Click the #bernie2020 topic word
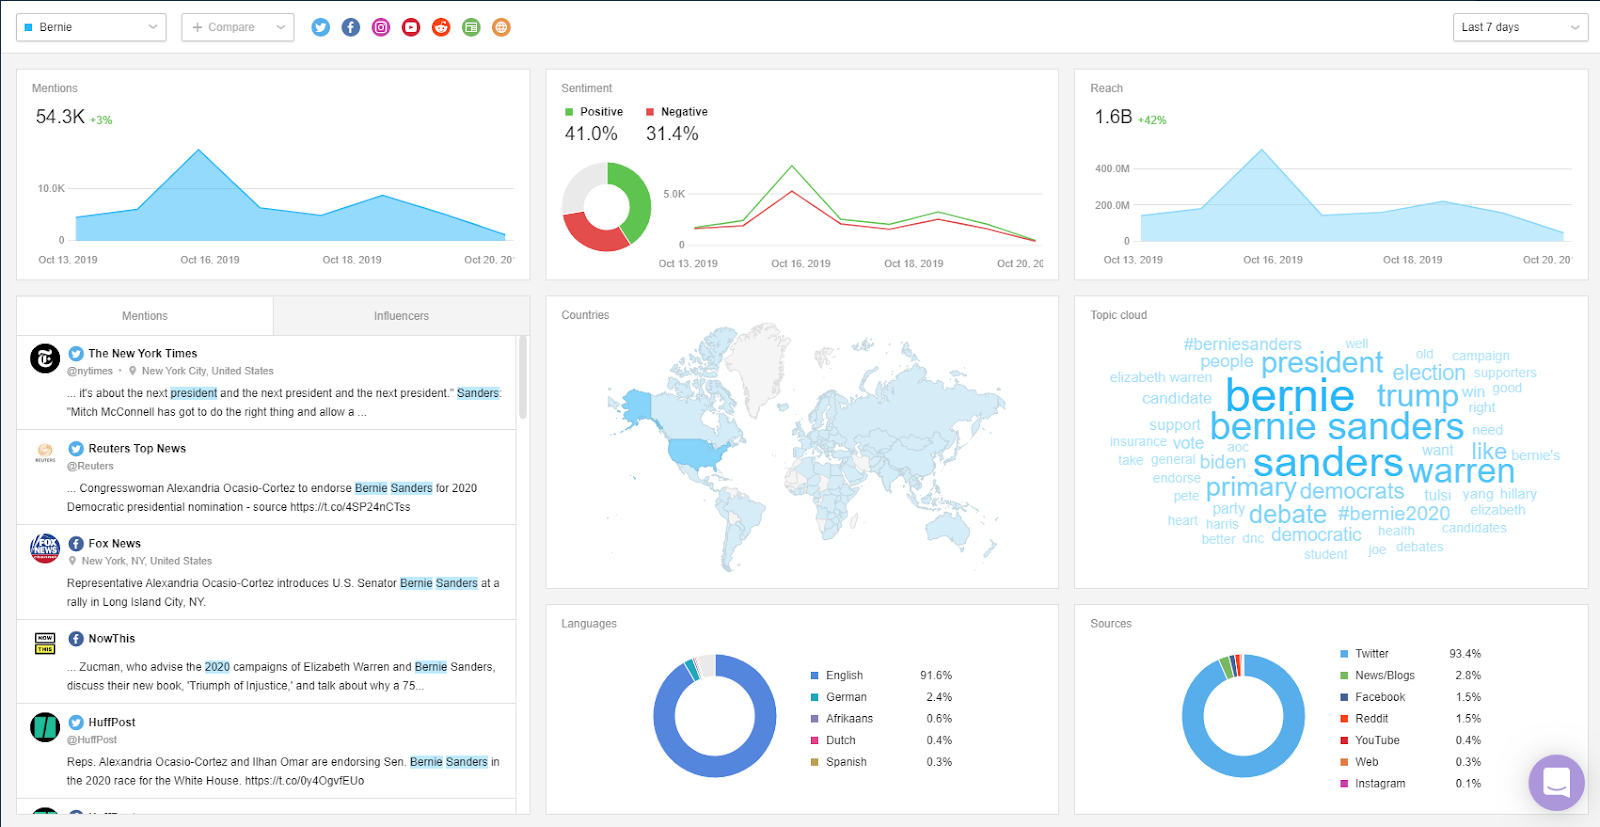The height and width of the screenshot is (827, 1600). tap(1394, 513)
